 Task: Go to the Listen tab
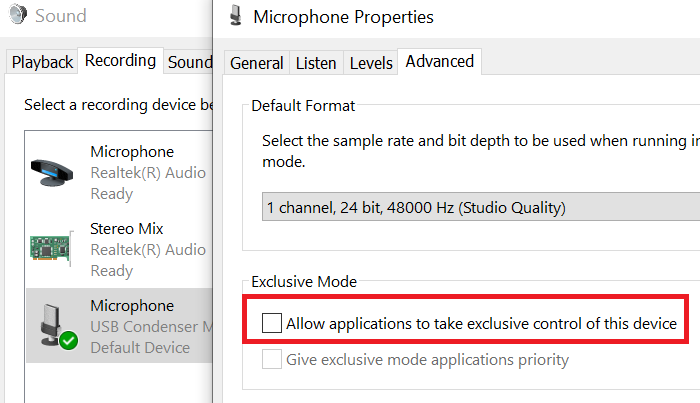(316, 63)
